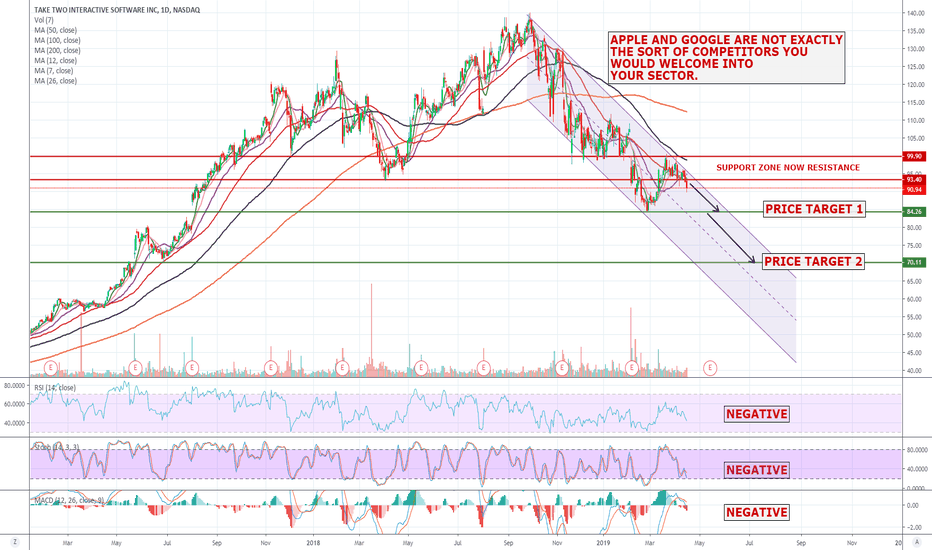Click the Z timezone icon at bottom-left
The image size is (932, 550).
[x=14, y=542]
